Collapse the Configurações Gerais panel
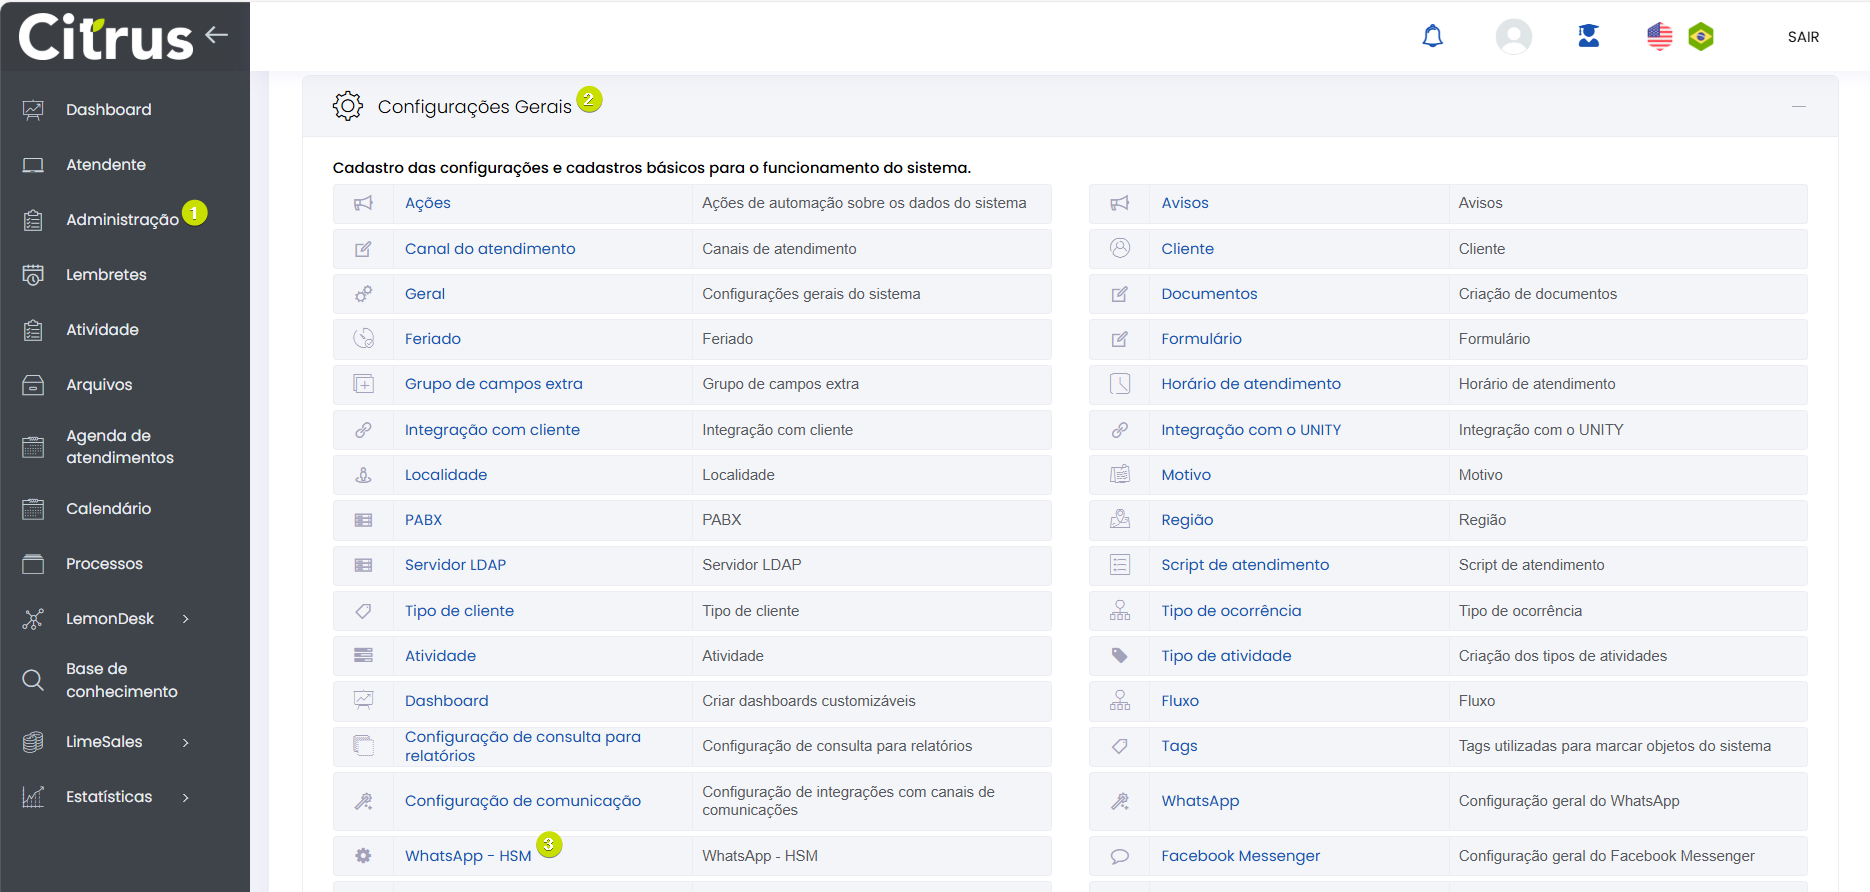1870x892 pixels. [x=1798, y=106]
